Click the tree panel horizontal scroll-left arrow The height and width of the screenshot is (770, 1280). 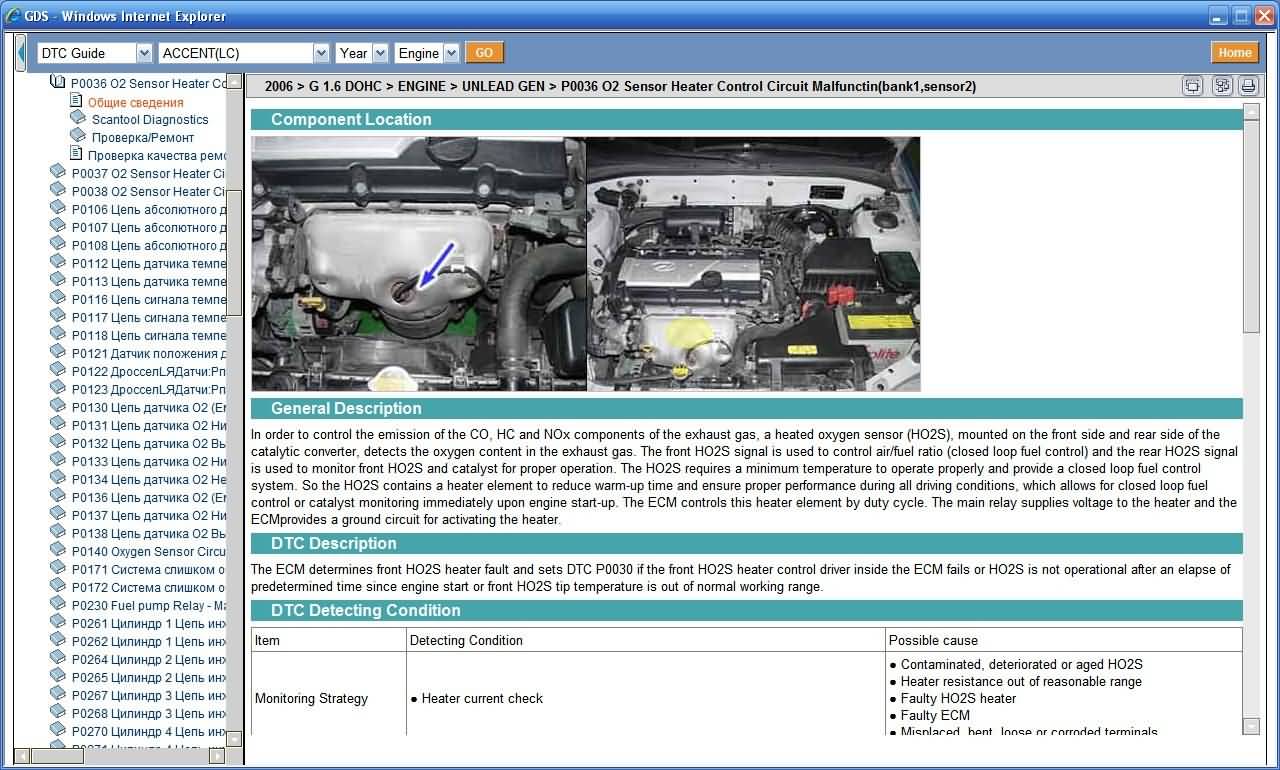(23, 756)
